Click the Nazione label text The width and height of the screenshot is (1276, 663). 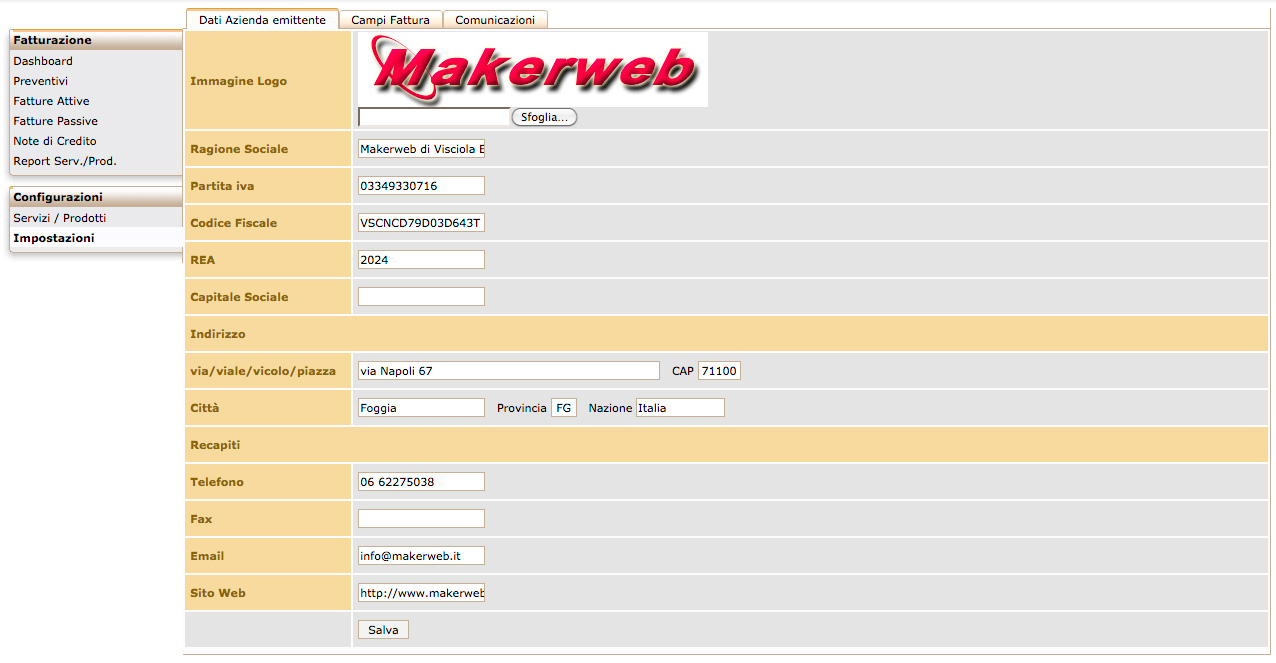pyautogui.click(x=610, y=408)
